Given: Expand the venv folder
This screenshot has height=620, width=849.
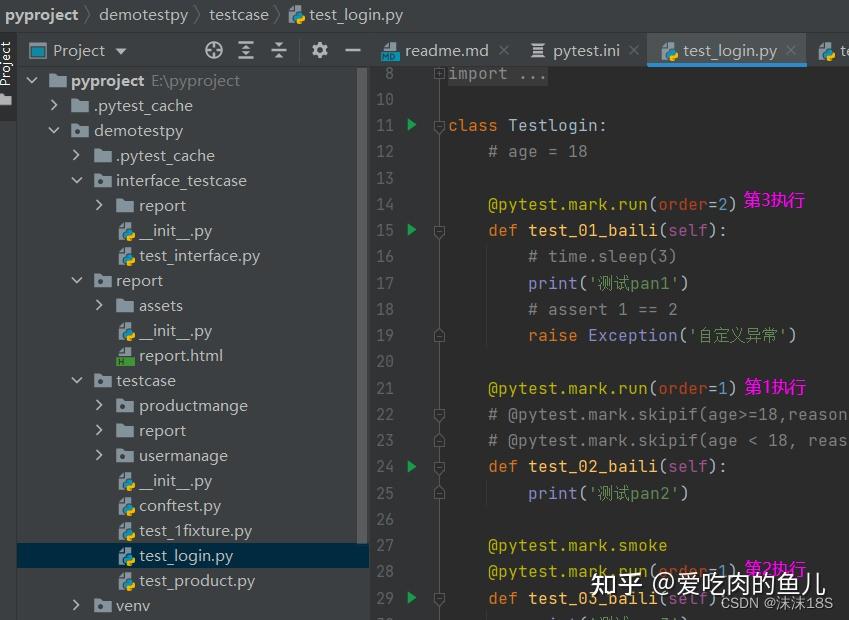Looking at the screenshot, I should pos(75,605).
